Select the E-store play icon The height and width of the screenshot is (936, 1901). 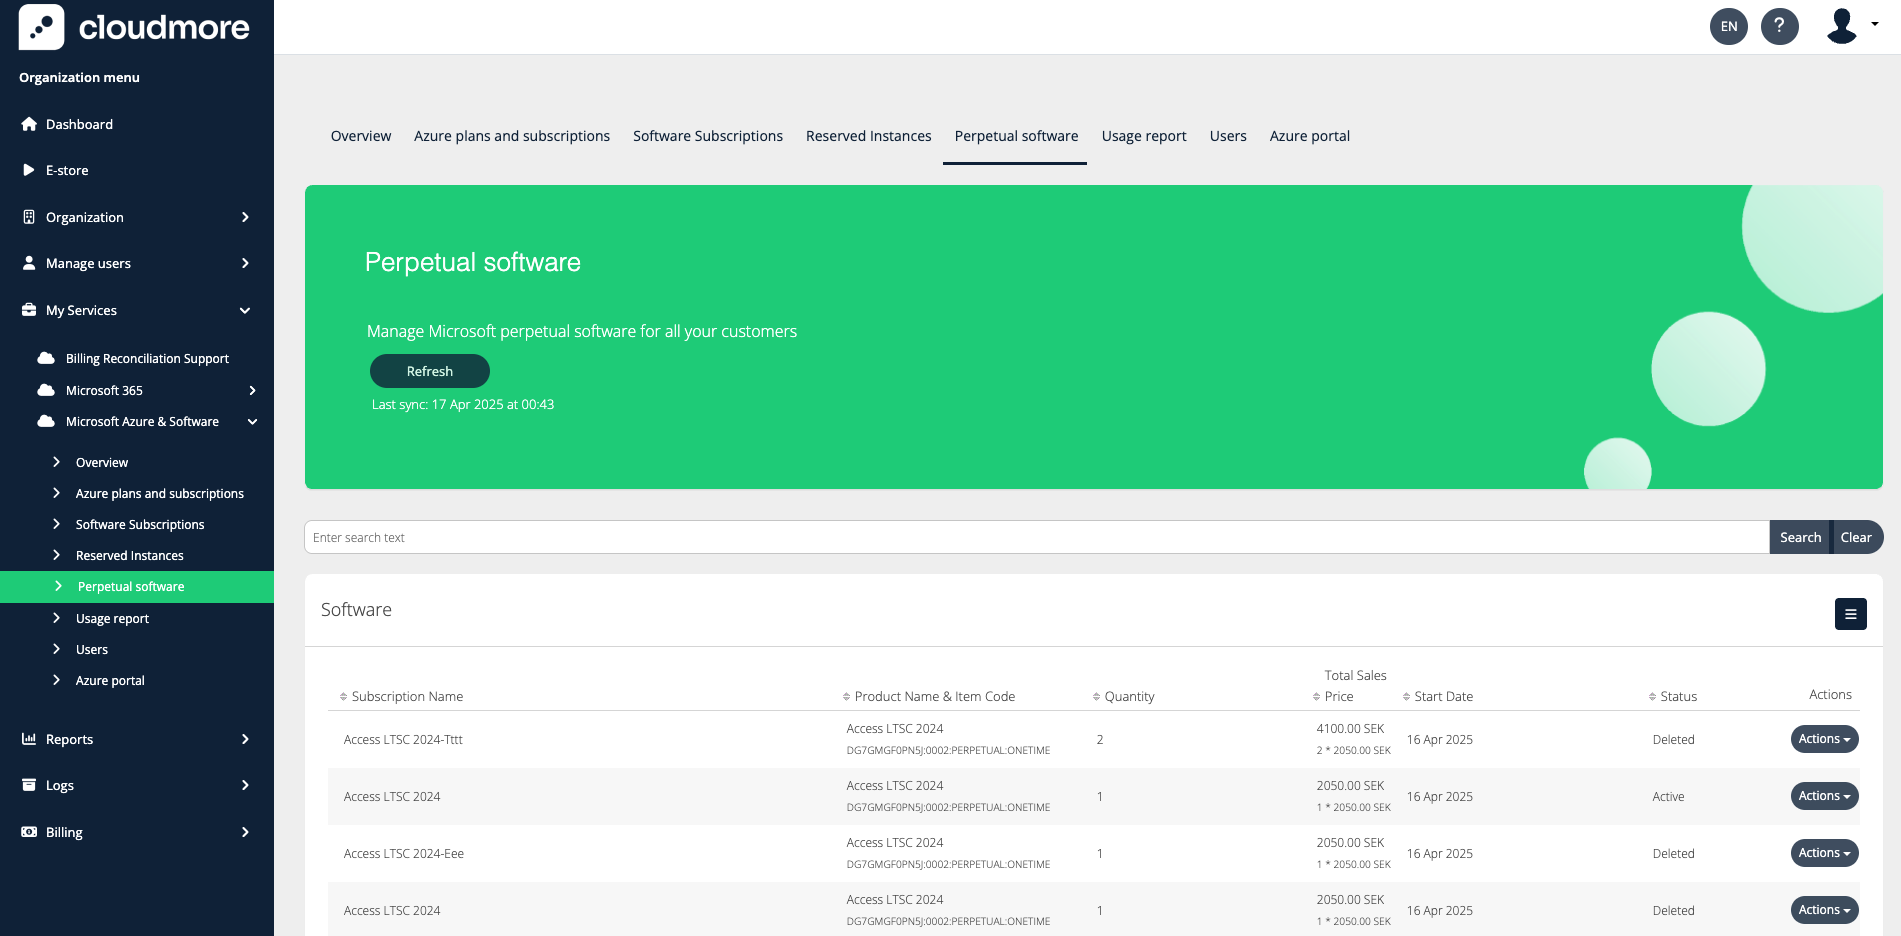(28, 170)
